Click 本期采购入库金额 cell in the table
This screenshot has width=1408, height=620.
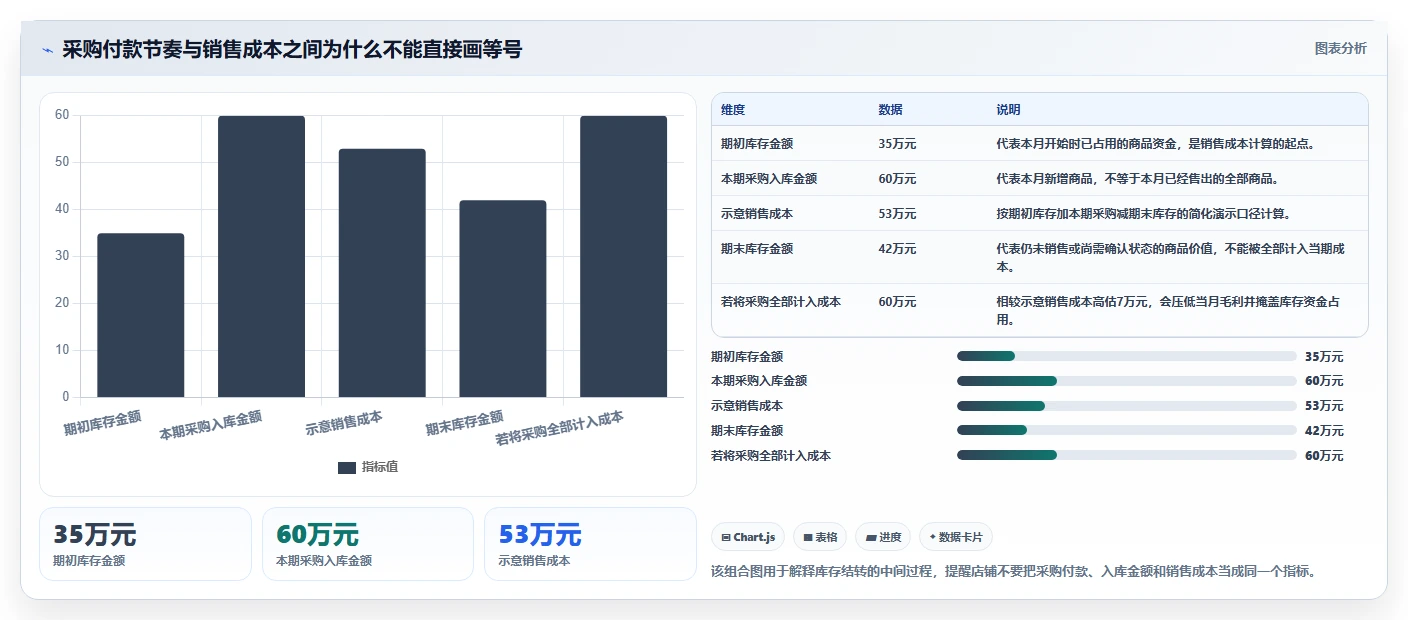pos(769,179)
